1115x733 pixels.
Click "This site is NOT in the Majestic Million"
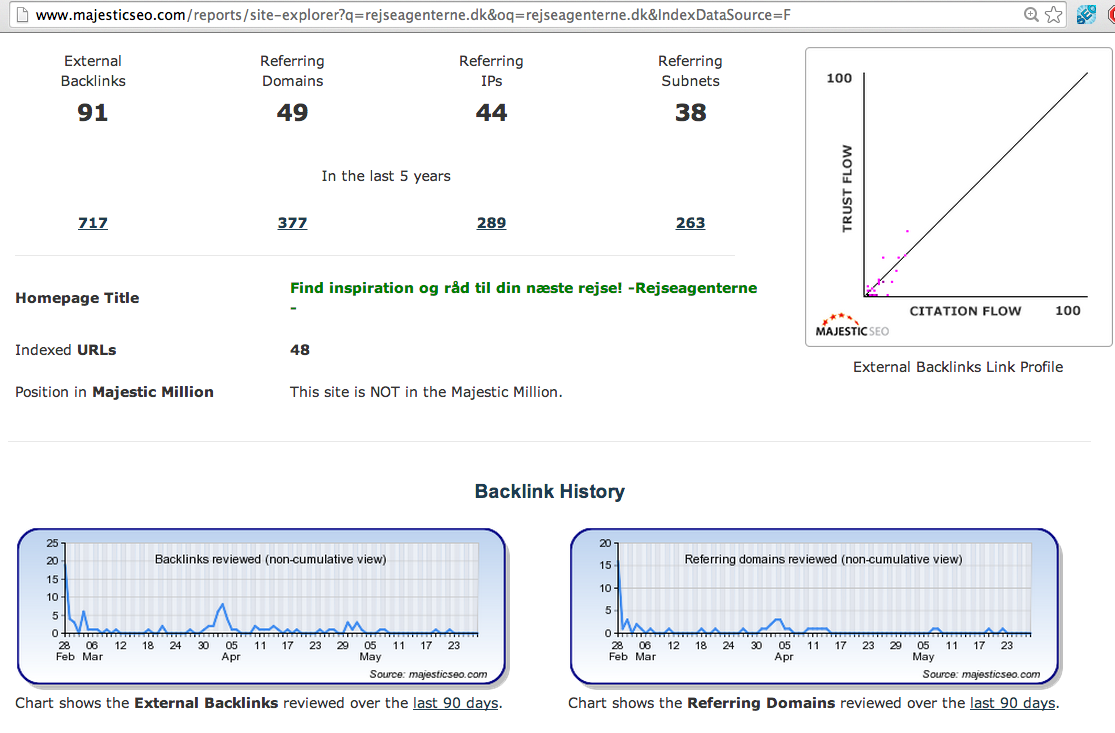coord(426,392)
